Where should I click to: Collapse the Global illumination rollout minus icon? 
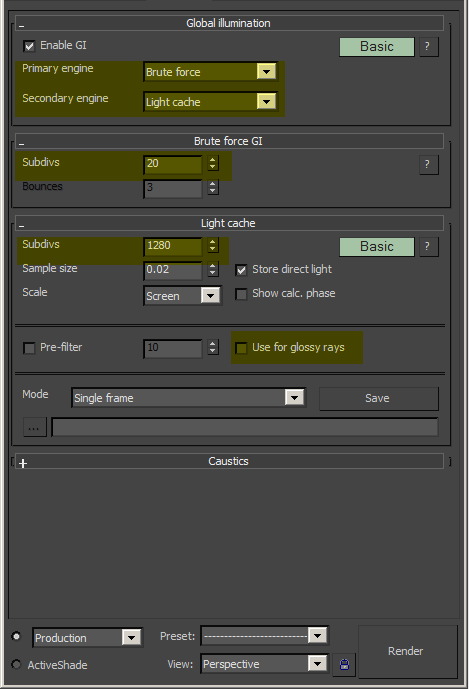pyautogui.click(x=22, y=25)
